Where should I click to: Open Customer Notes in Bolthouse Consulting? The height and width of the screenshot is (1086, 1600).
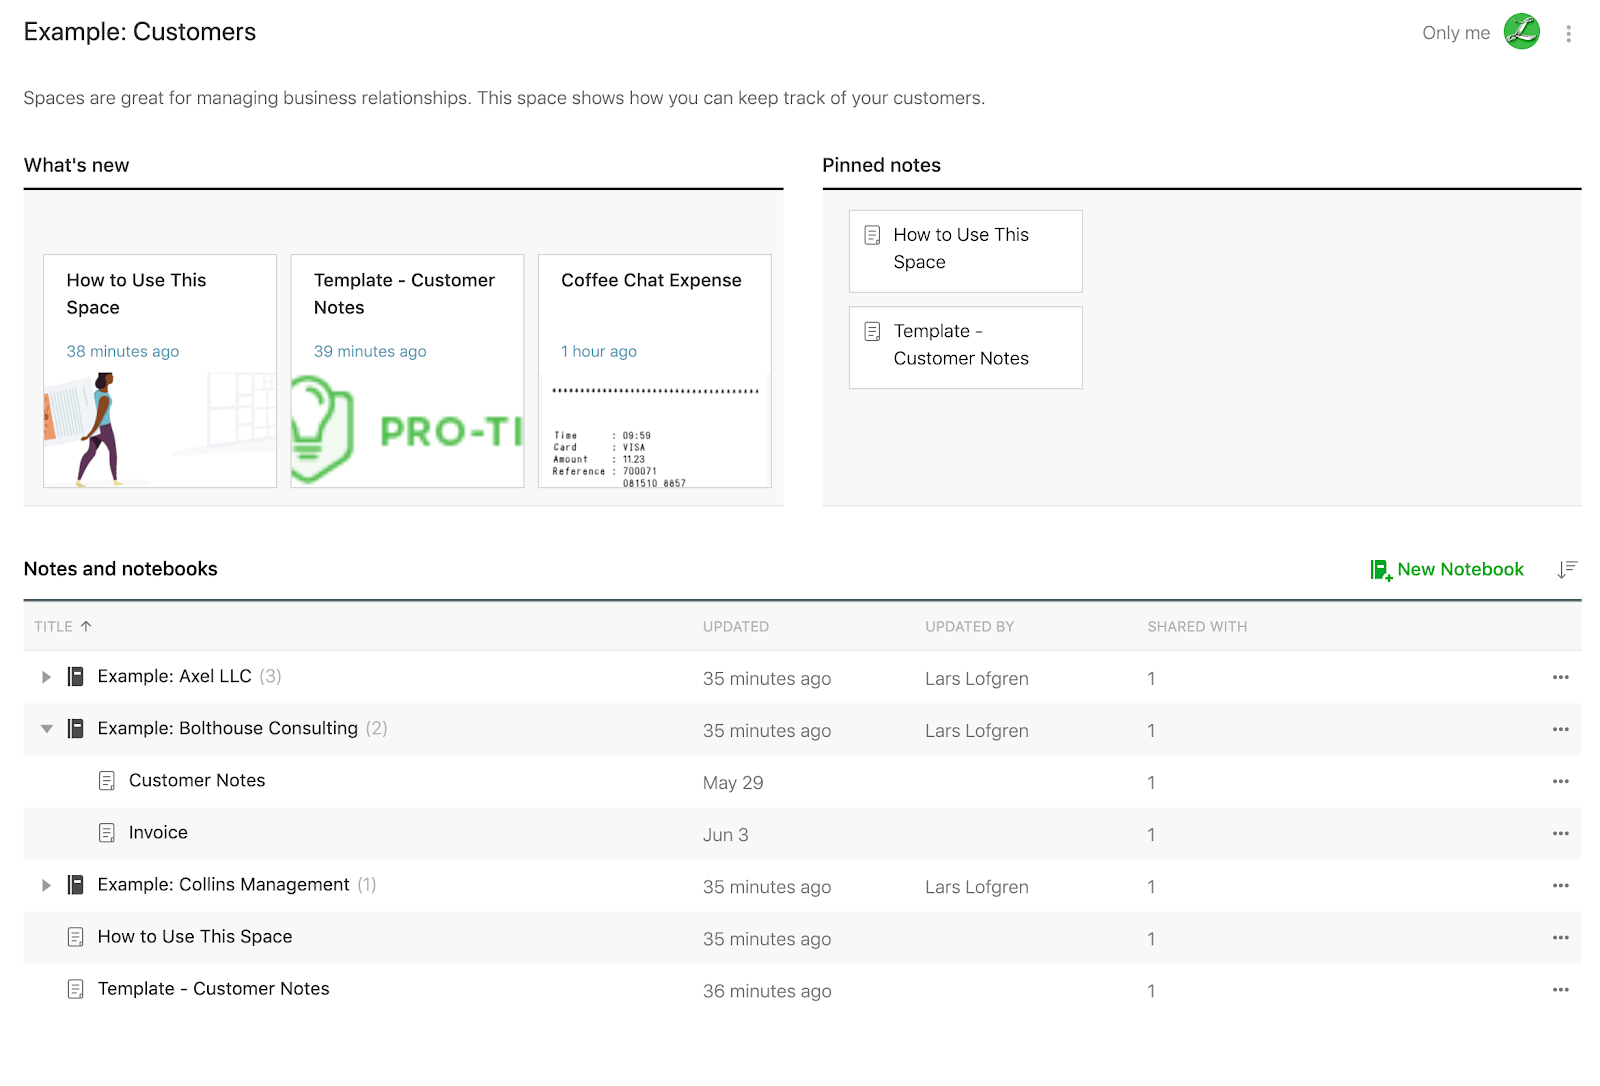pos(197,780)
